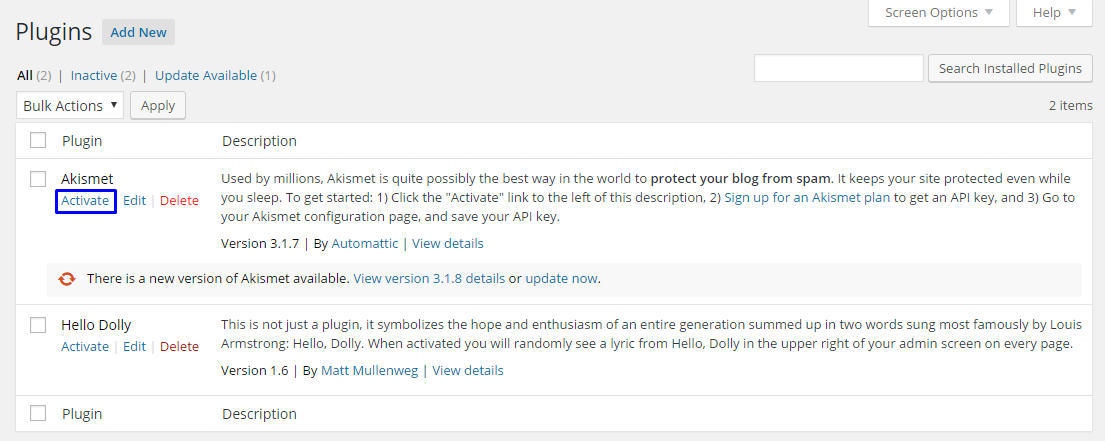This screenshot has width=1105, height=441.
Task: Activate the Akismet plugin
Action: [x=85, y=200]
